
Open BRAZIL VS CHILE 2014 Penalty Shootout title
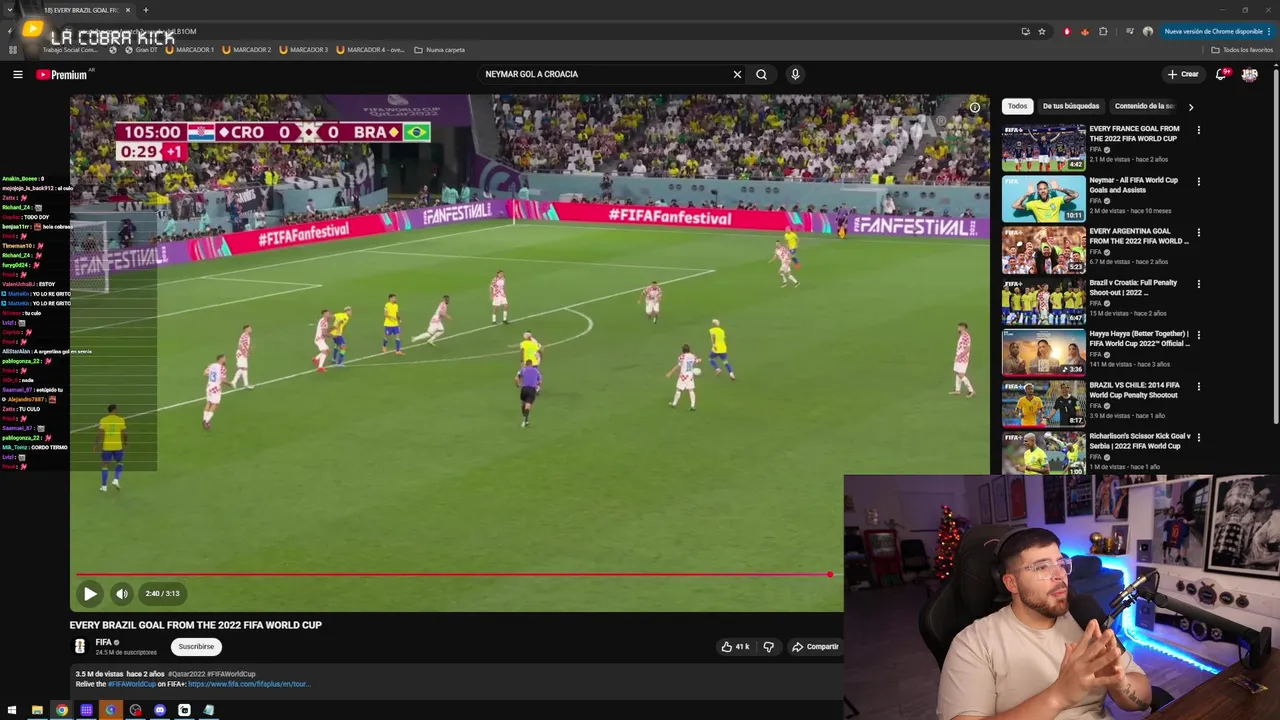pos(1135,390)
